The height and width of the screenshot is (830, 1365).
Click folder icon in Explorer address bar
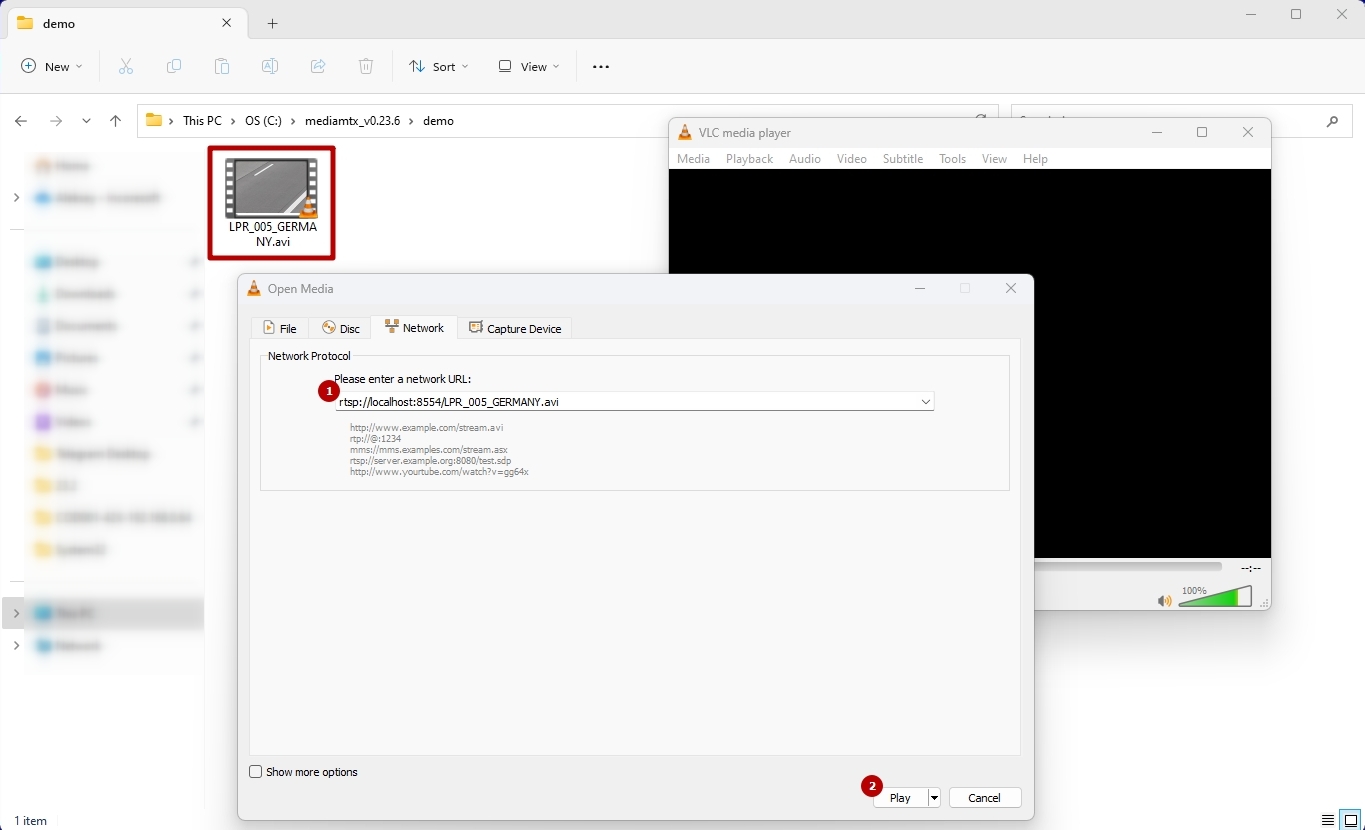click(x=154, y=120)
